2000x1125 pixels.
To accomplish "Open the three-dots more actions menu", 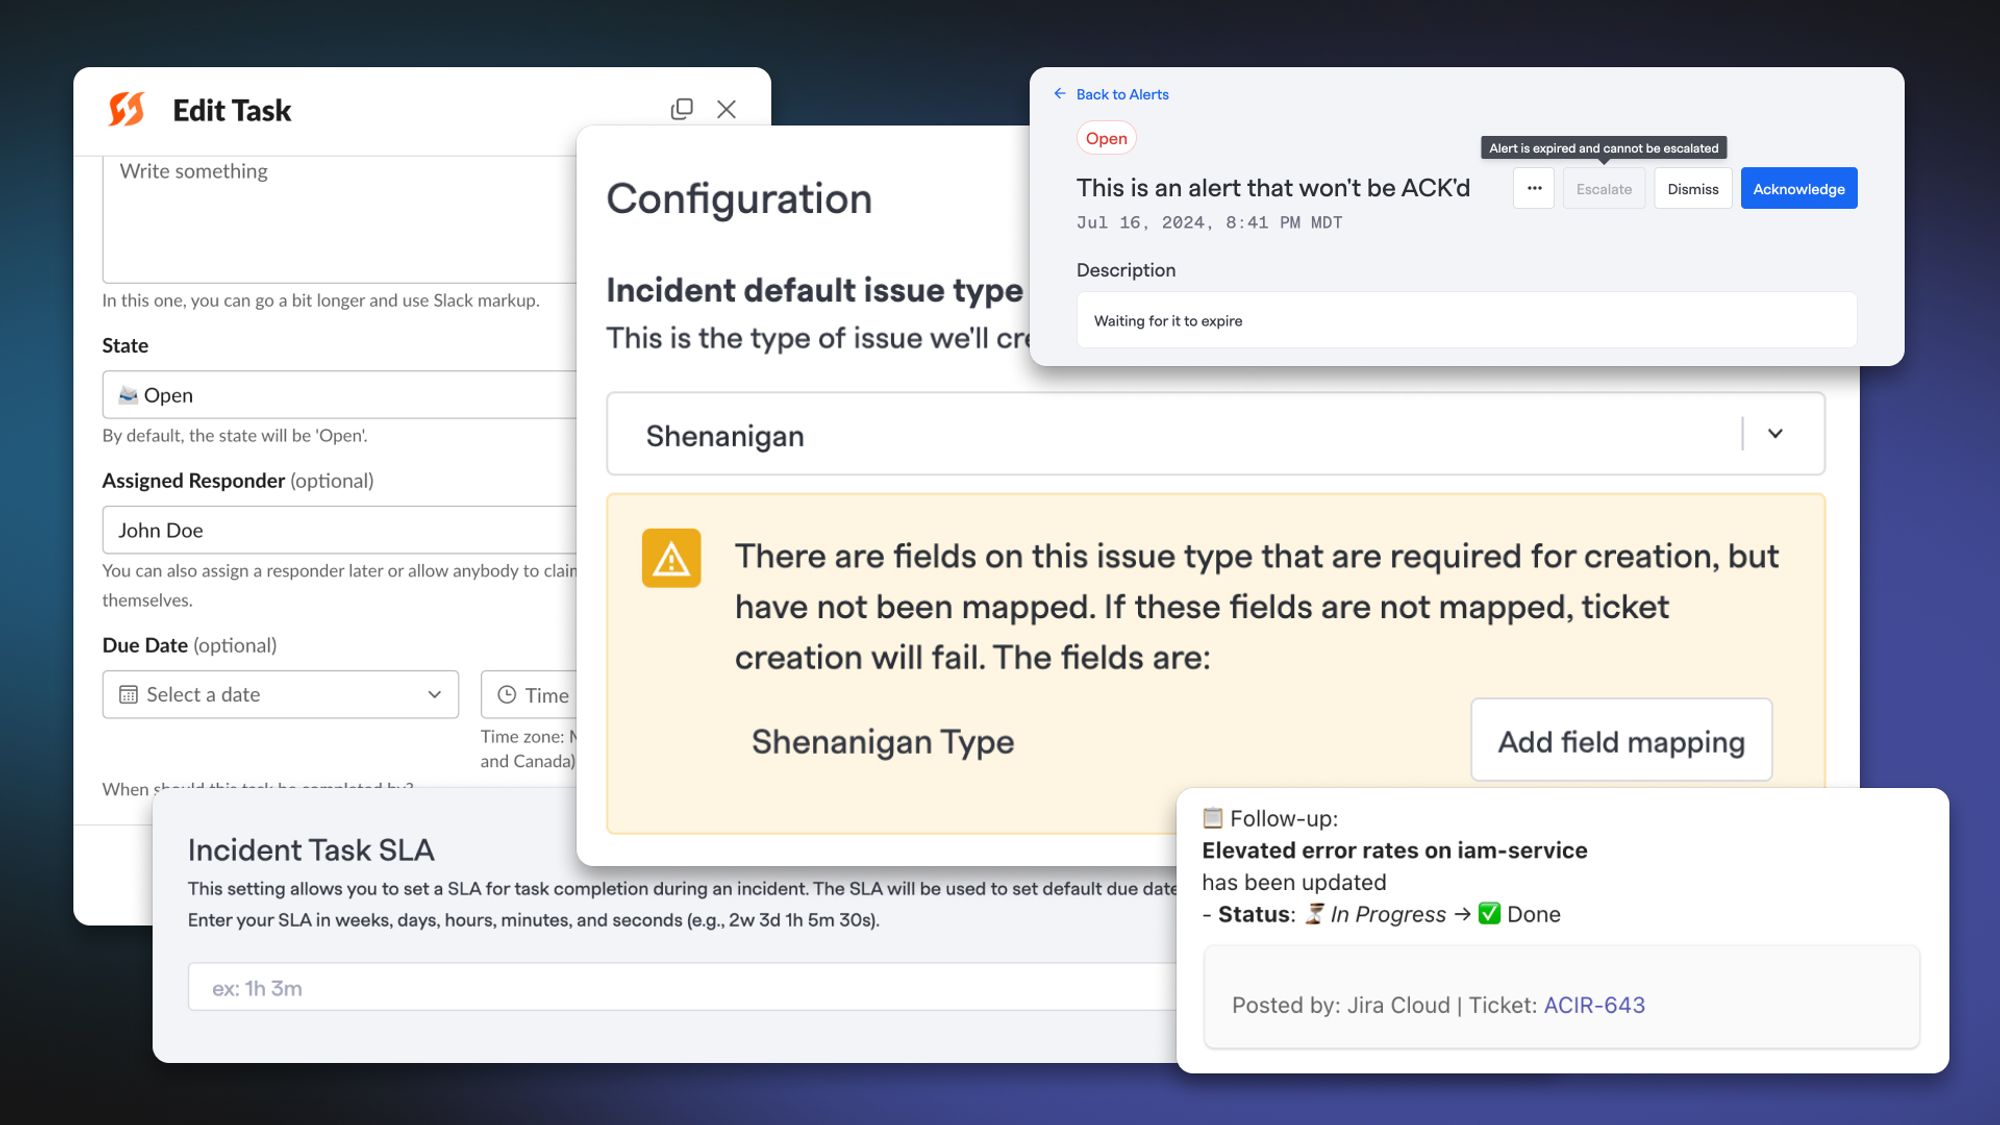I will [x=1534, y=188].
